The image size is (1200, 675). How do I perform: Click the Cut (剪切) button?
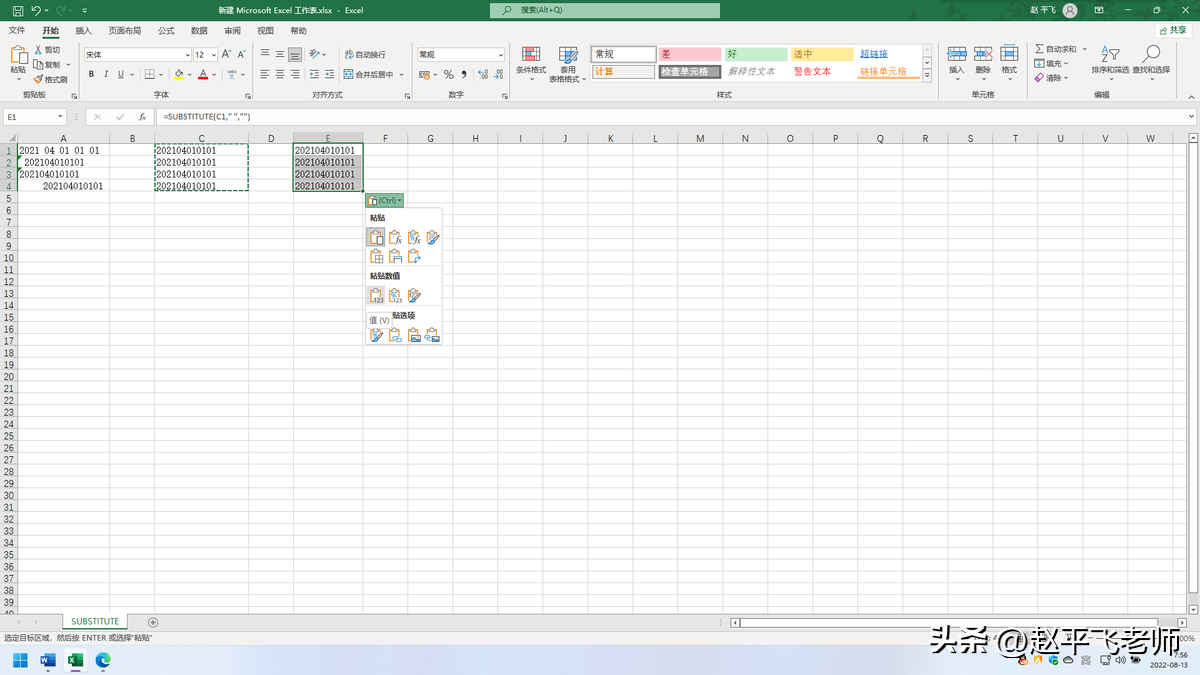(47, 49)
